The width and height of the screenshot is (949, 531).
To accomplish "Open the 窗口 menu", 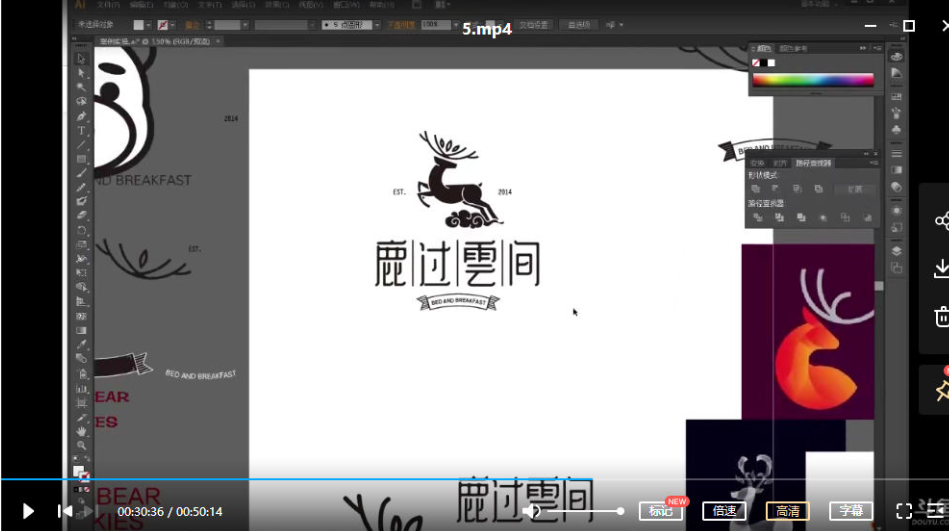I will point(346,5).
